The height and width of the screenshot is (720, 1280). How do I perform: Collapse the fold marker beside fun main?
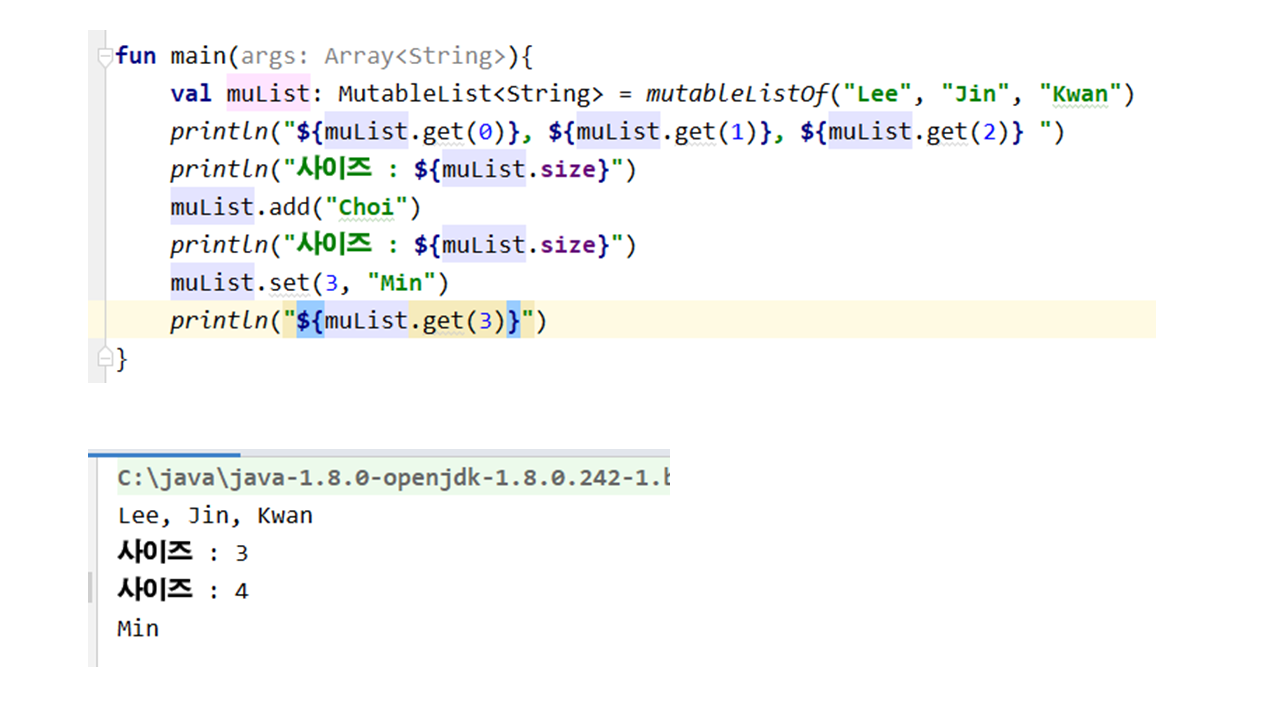tap(105, 57)
